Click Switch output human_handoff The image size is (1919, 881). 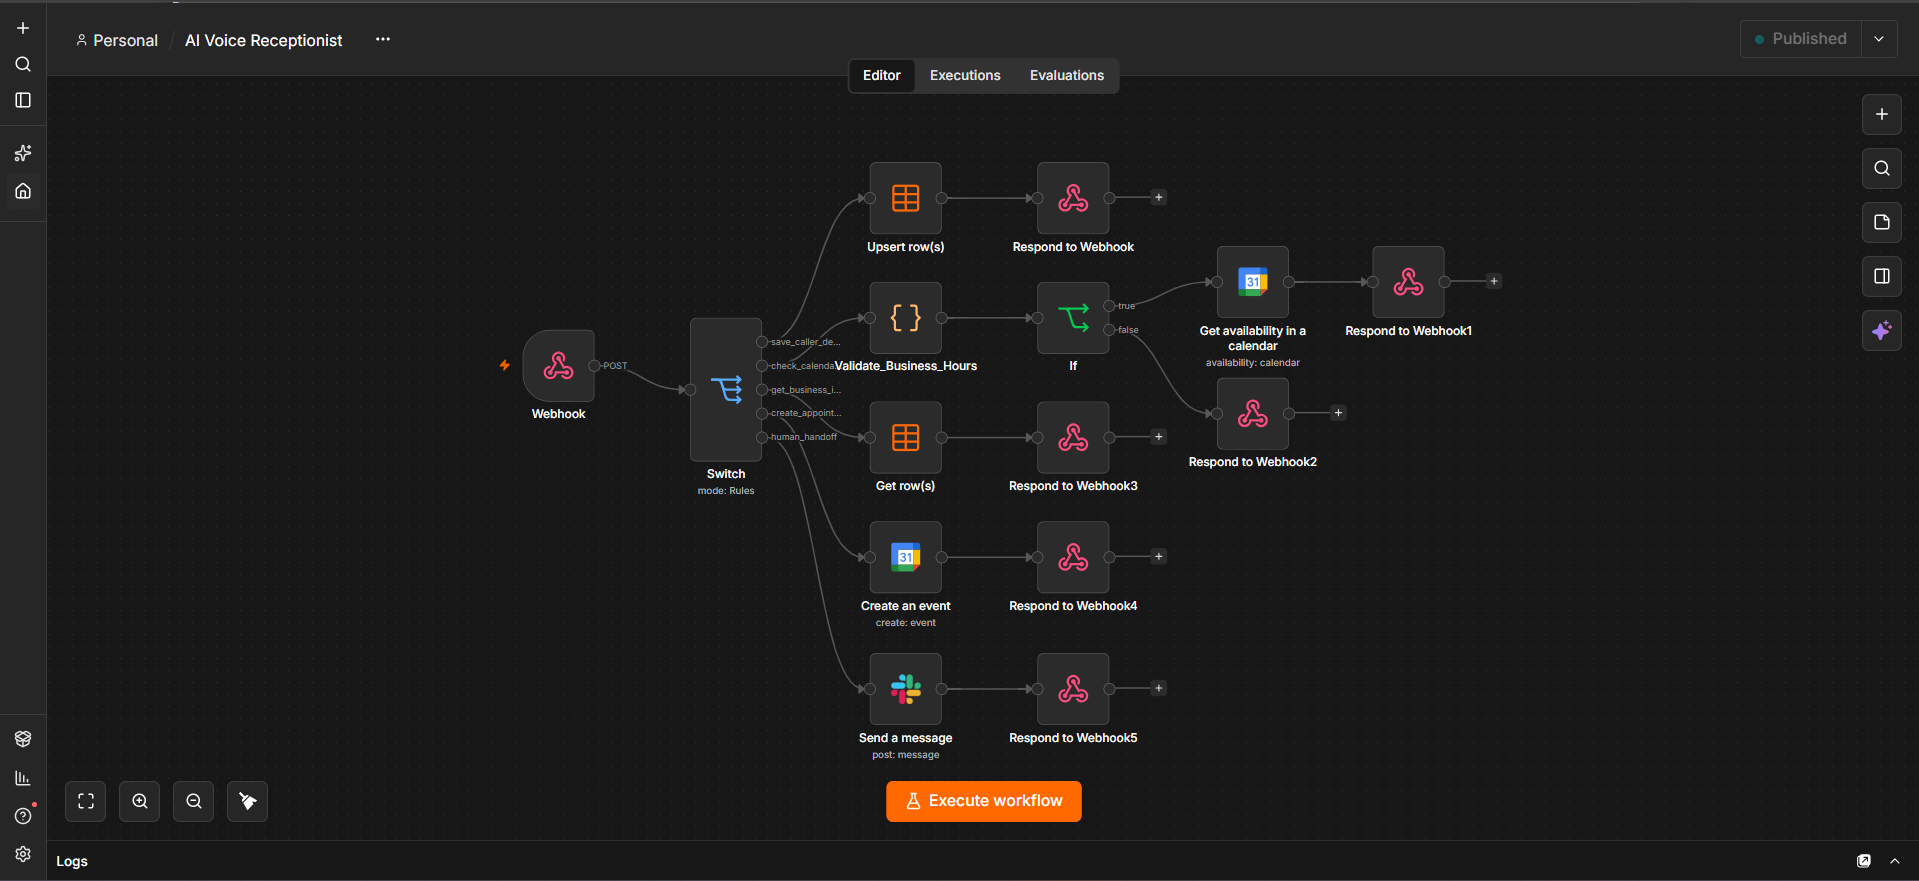coord(762,437)
